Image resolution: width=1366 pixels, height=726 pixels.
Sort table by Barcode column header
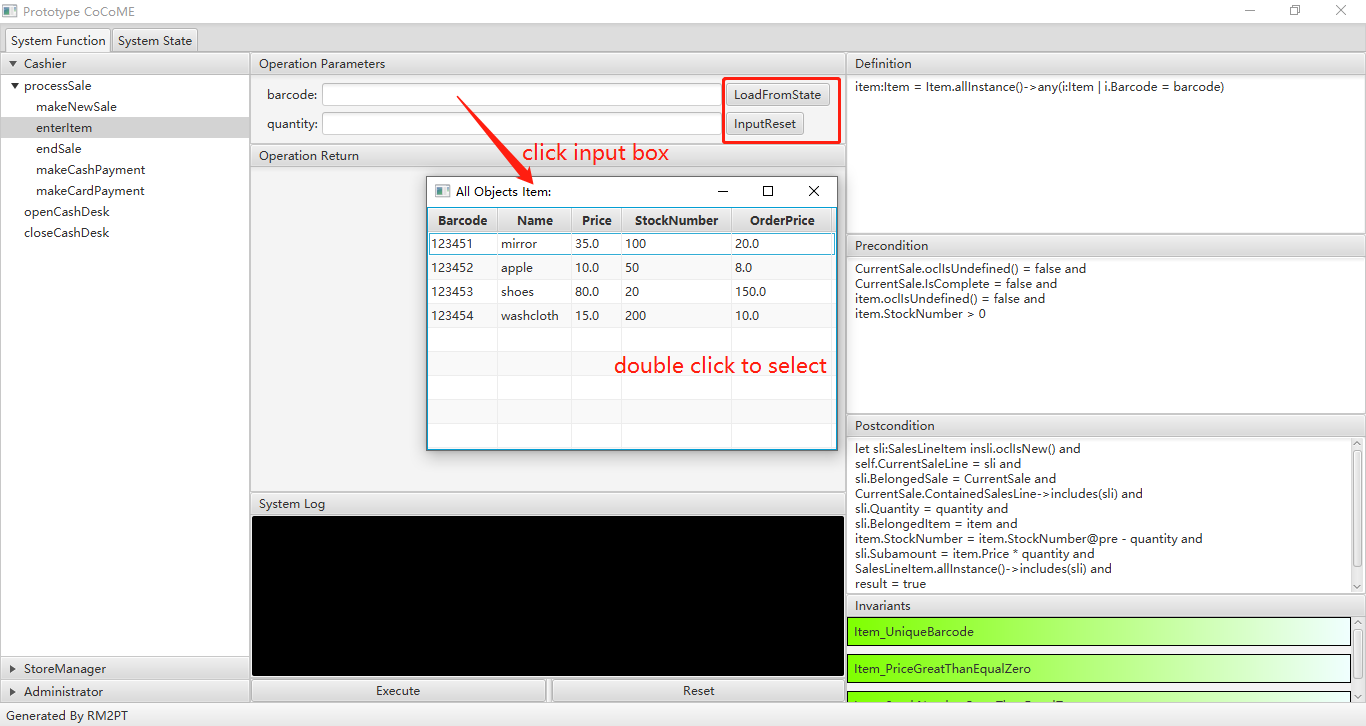point(462,220)
